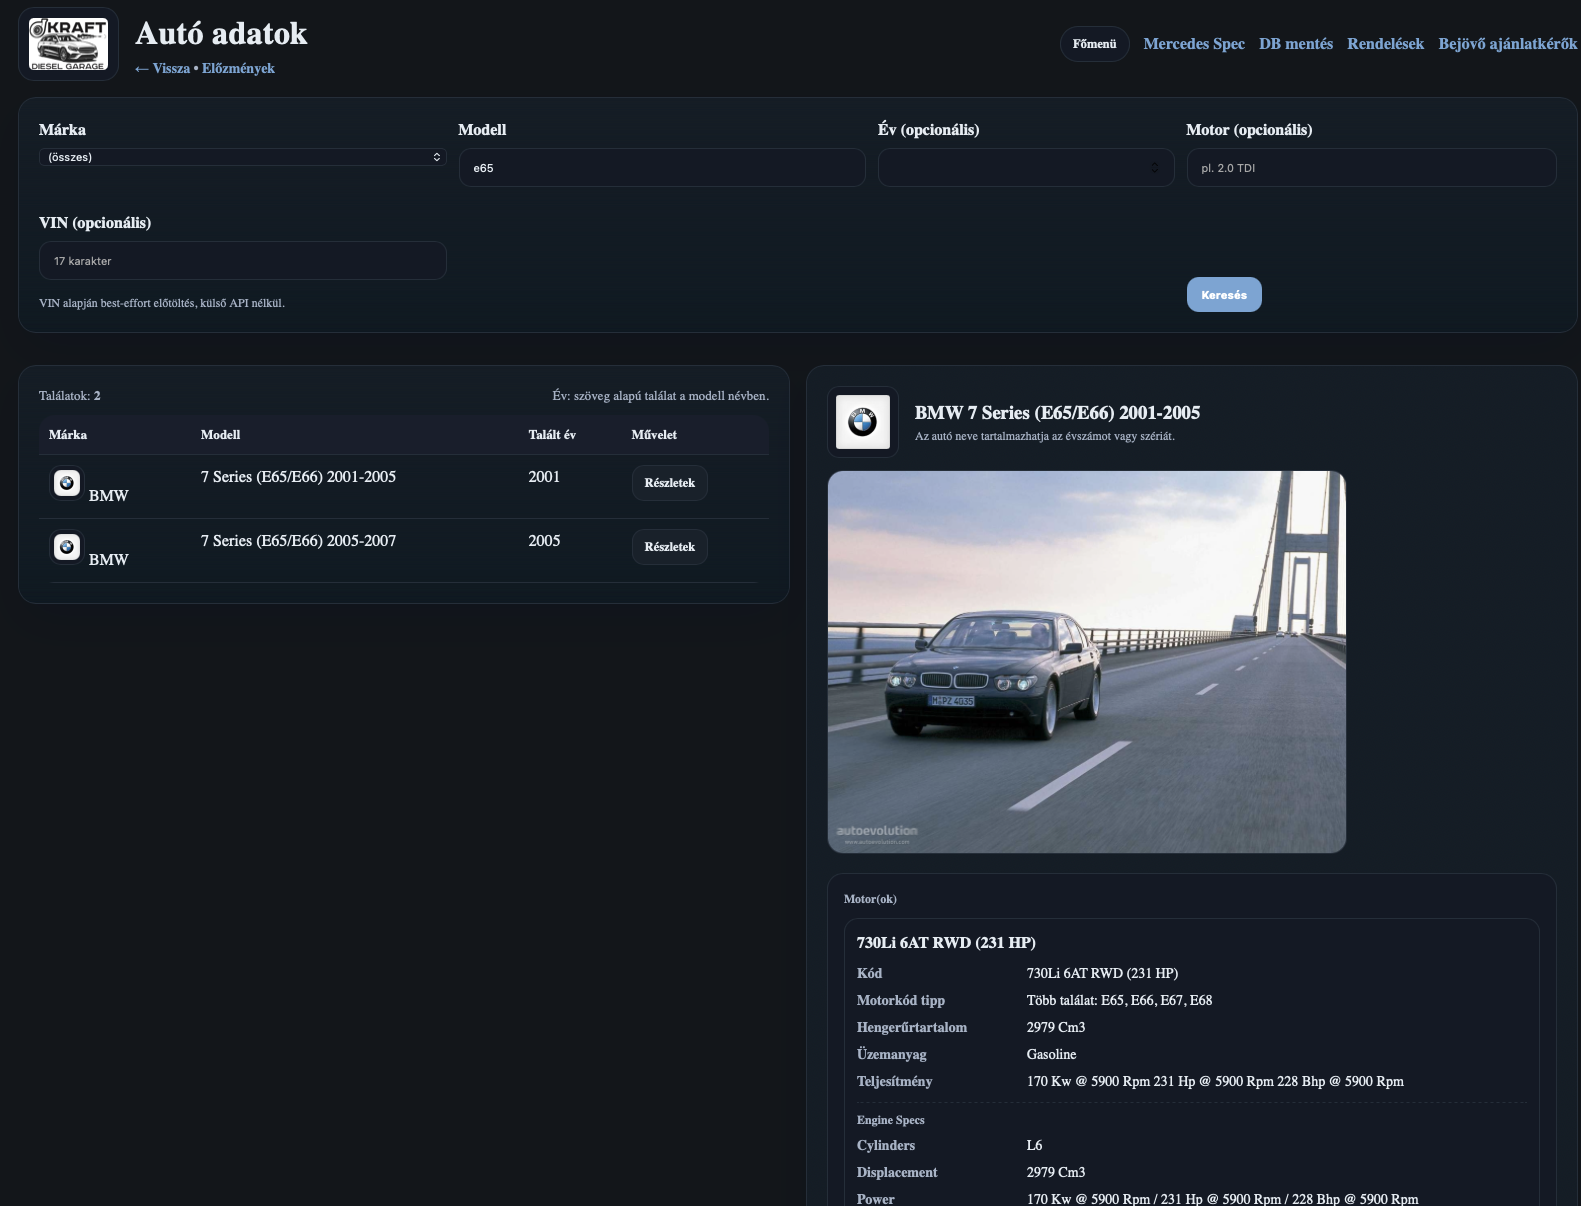Click the Keresés search button
This screenshot has height=1206, width=1581.
tap(1224, 295)
